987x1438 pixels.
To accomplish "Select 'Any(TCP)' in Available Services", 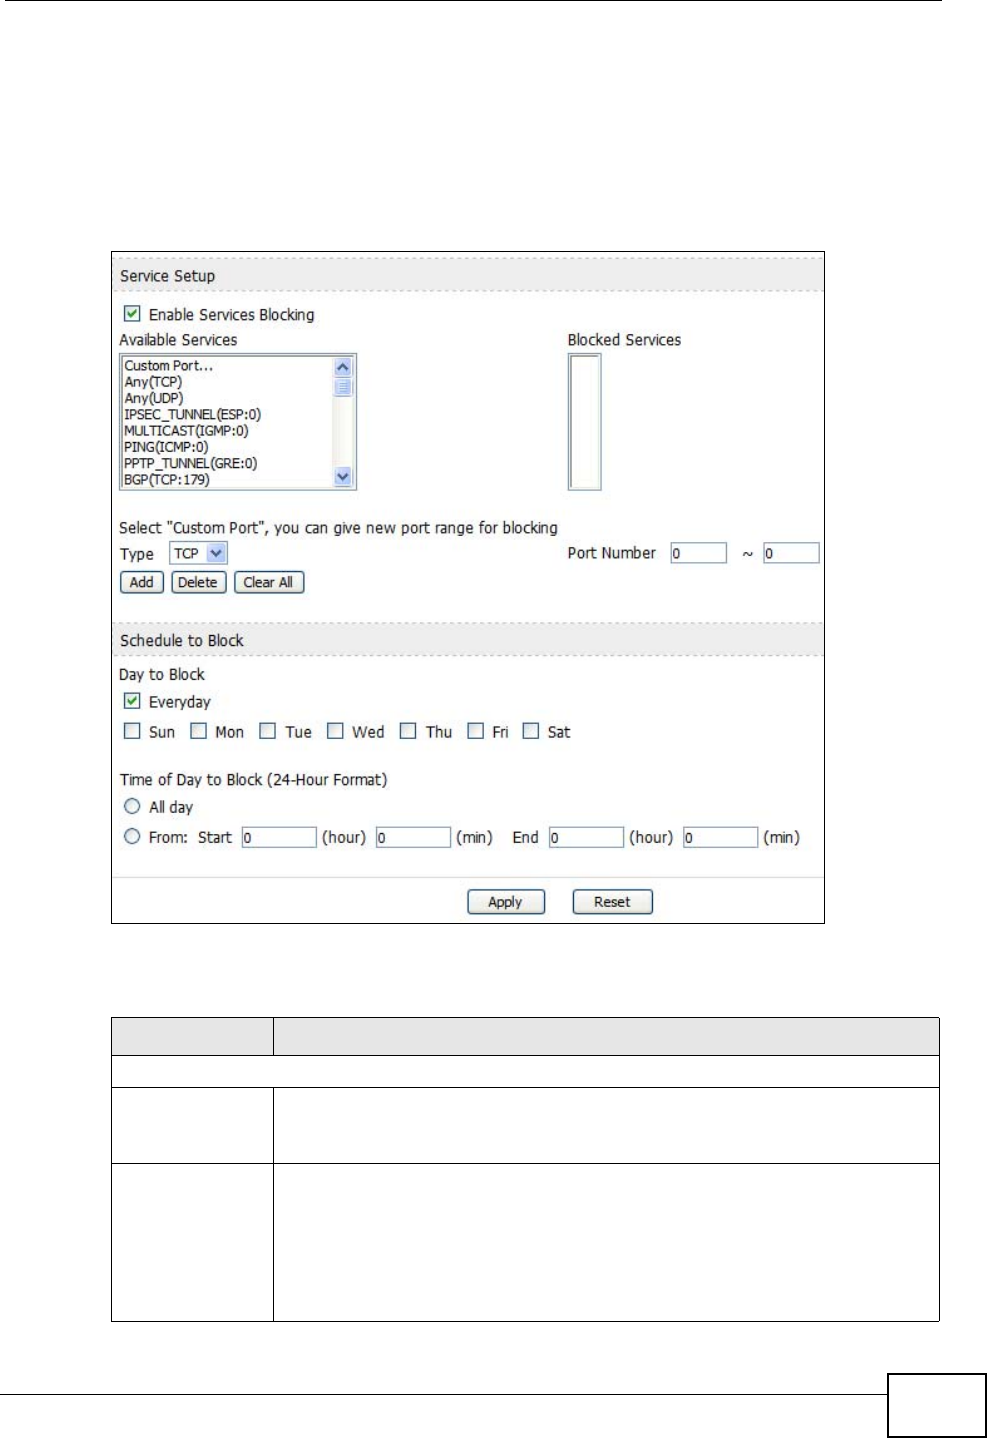I will coord(153,382).
